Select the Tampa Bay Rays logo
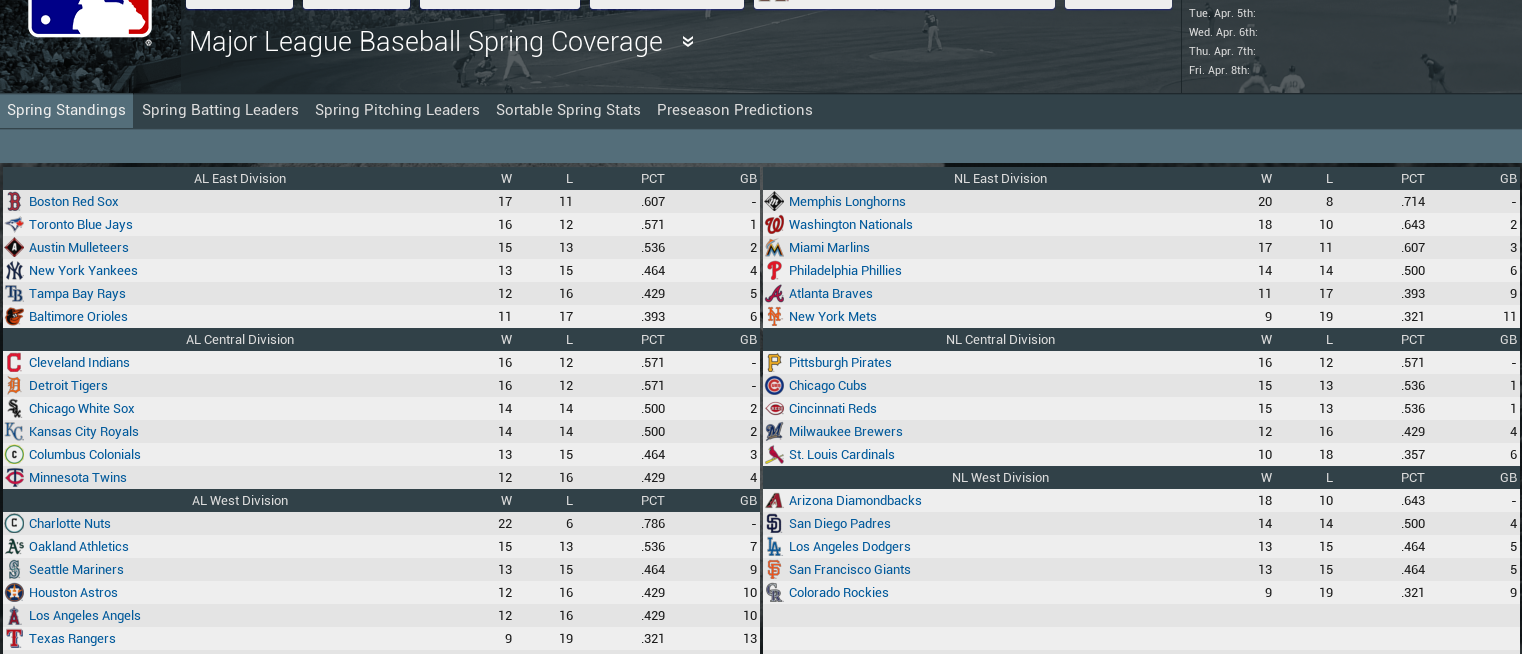1522x654 pixels. (14, 294)
